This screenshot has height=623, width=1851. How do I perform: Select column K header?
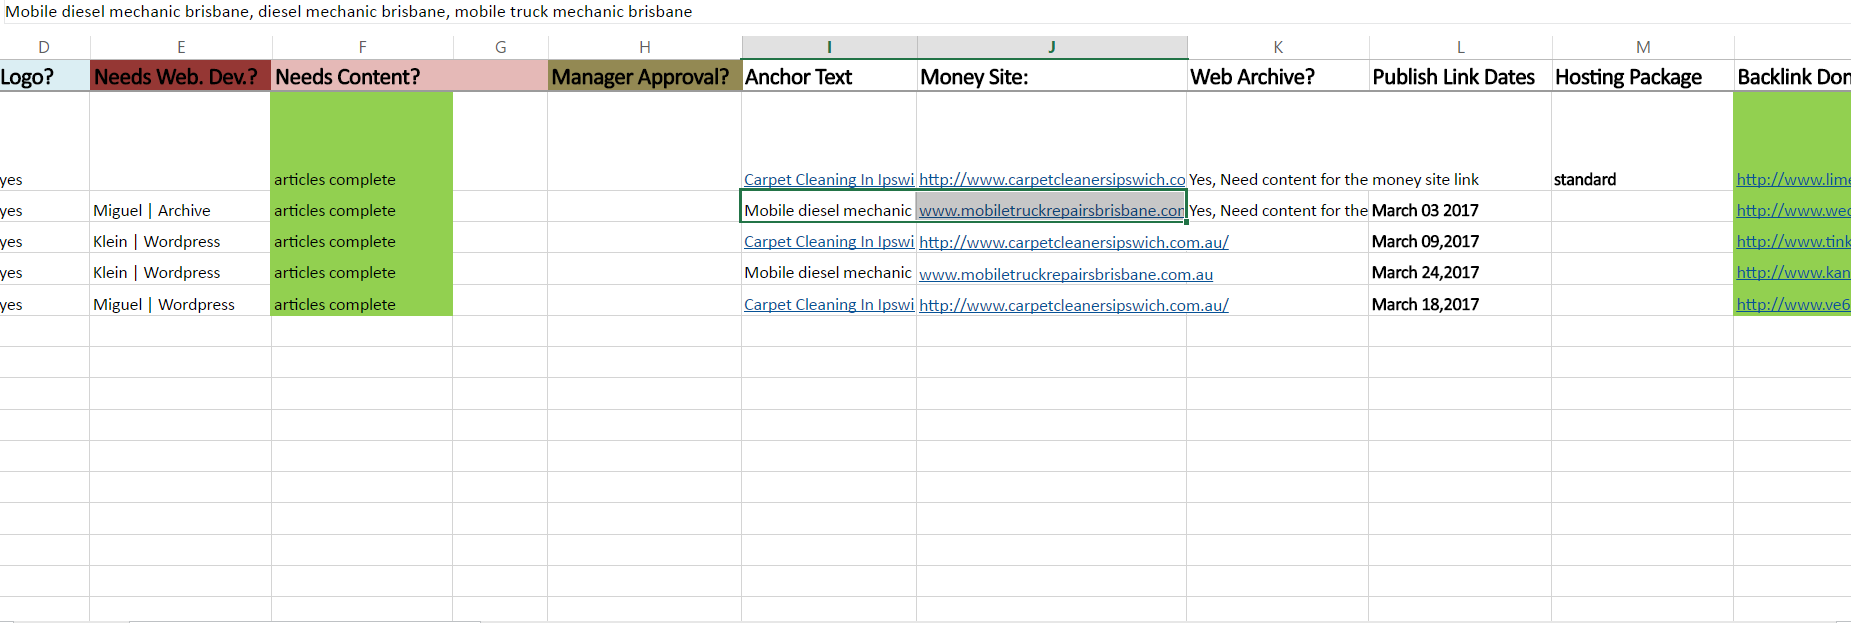tap(1277, 47)
